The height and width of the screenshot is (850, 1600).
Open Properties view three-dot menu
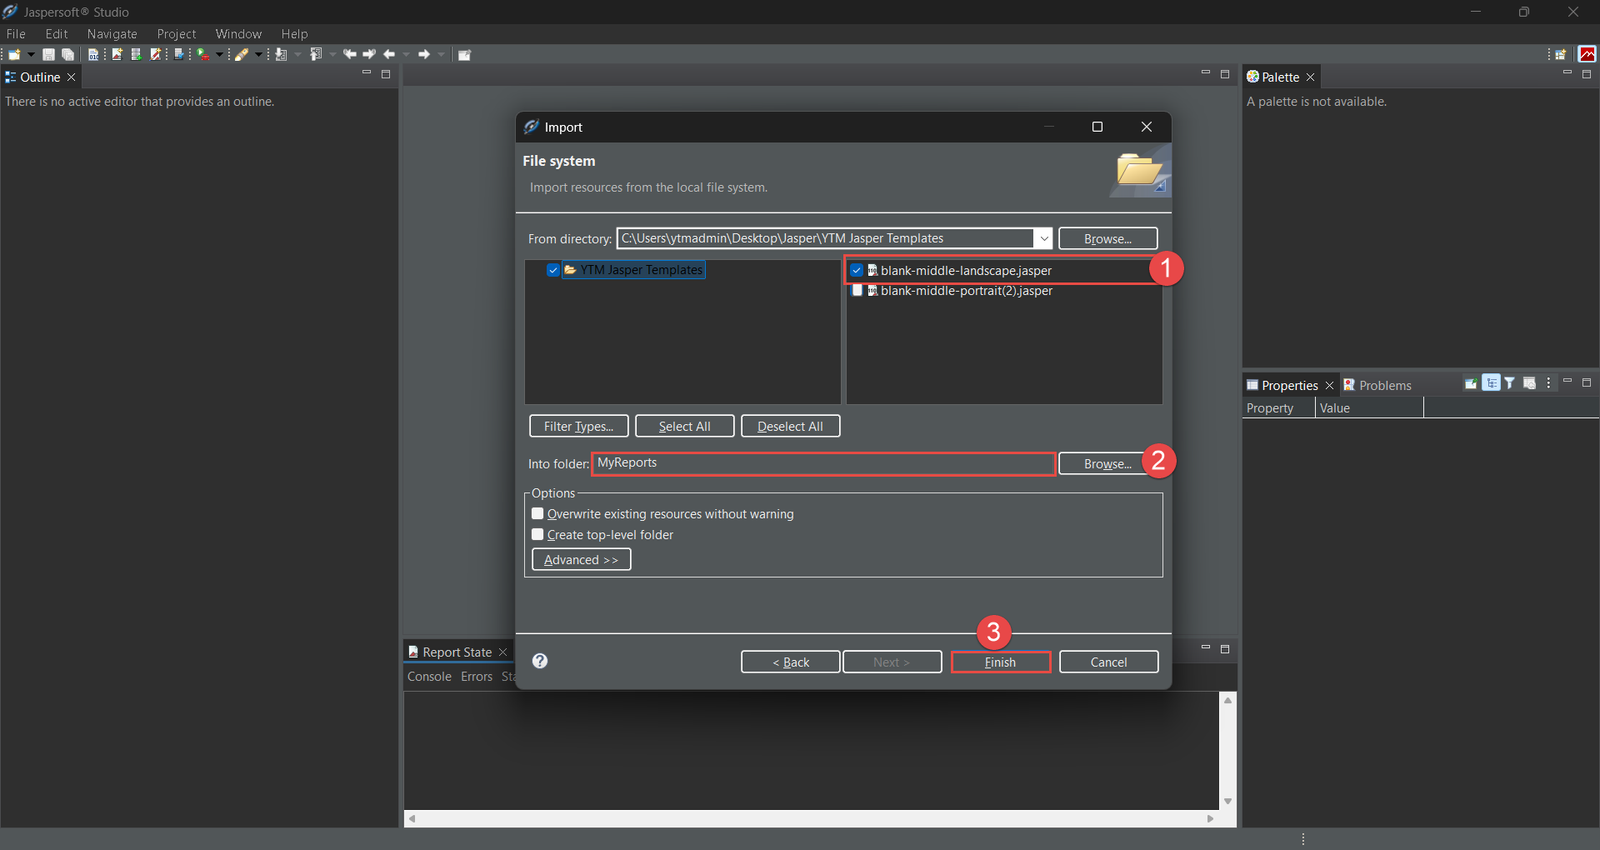click(1549, 384)
